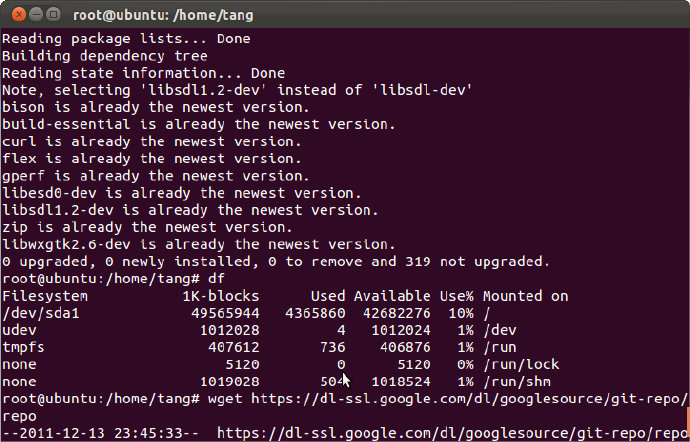Click the 'tmpfs' filesystem entry
Image resolution: width=690 pixels, height=442 pixels.
pyautogui.click(x=23, y=348)
